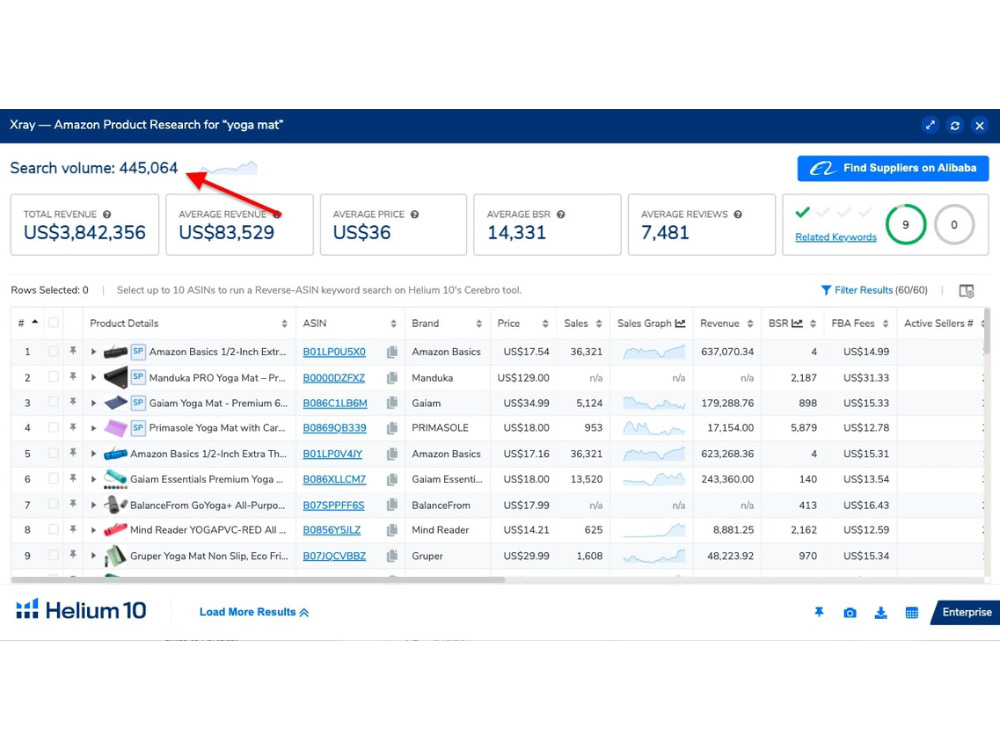The image size is (1000, 750).
Task: Select checkbox for row 4 Primasole
Action: 54,427
